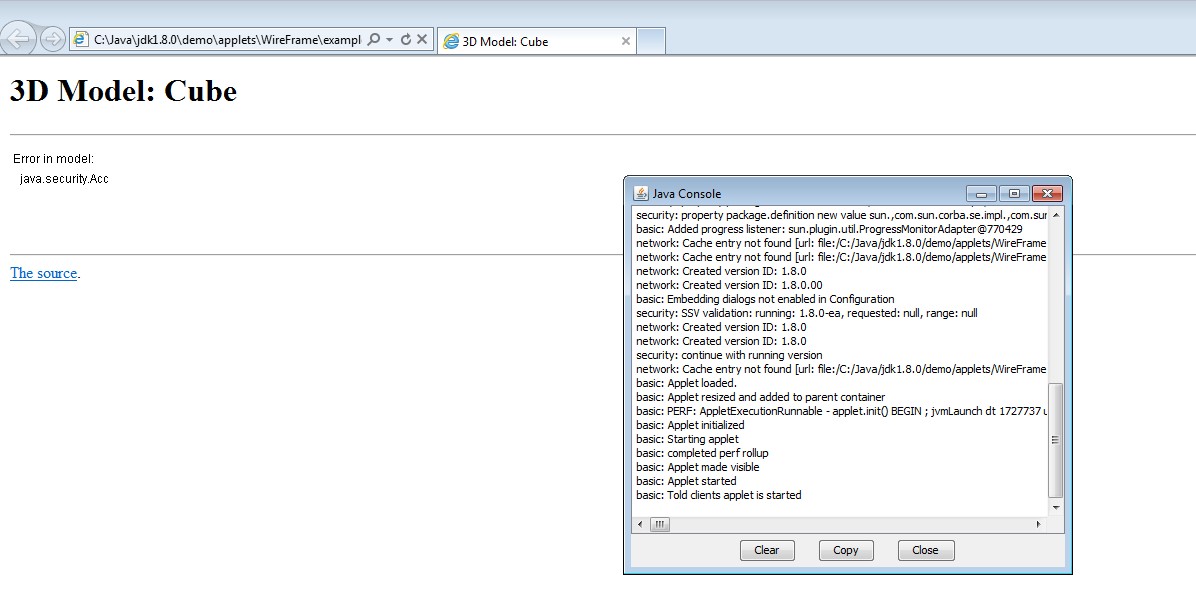Click the IE page icon in address bar

81,40
